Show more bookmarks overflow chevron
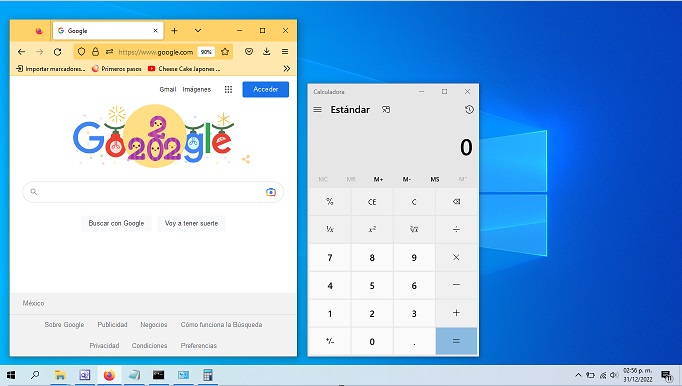Viewport: 682px width, 386px height. point(287,68)
